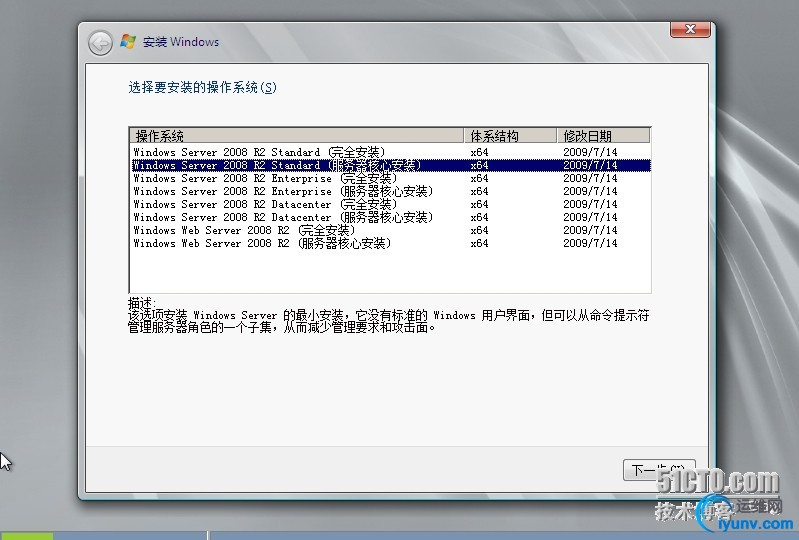The height and width of the screenshot is (540, 799).
Task: Click the Windows flag logo in title
Action: 128,42
